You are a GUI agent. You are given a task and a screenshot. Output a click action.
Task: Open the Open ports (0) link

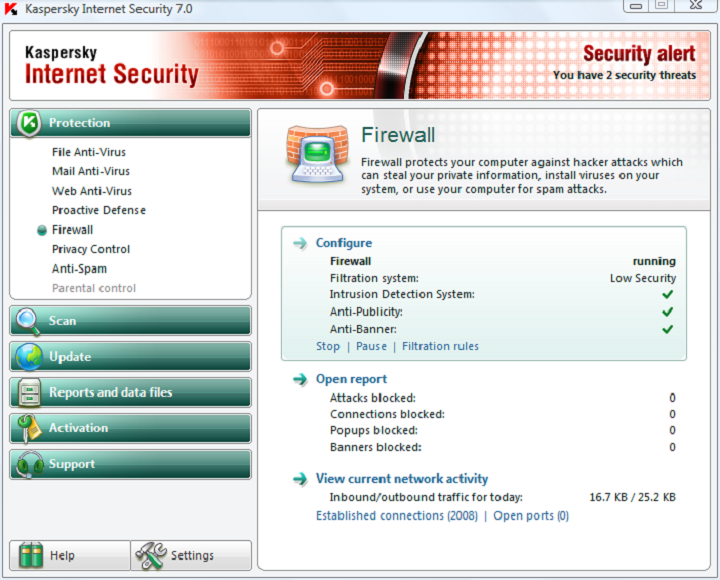[531, 516]
